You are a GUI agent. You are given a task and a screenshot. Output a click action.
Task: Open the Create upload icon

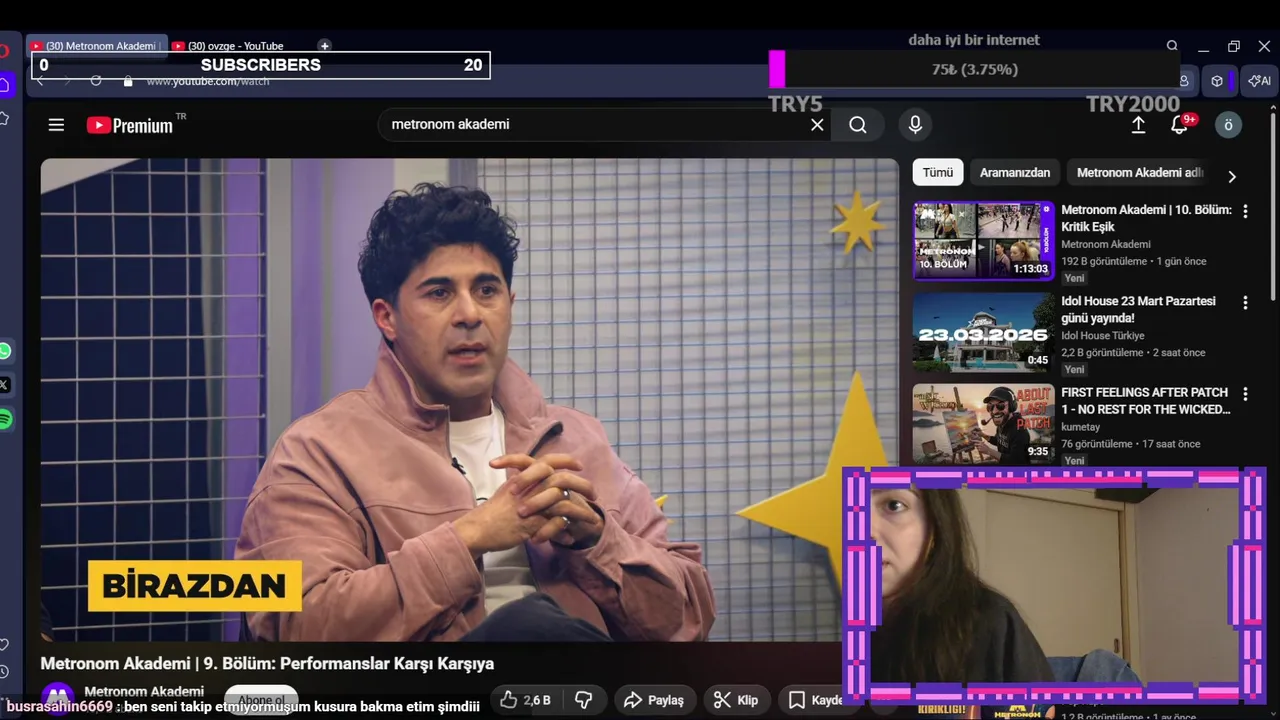[x=1138, y=125]
